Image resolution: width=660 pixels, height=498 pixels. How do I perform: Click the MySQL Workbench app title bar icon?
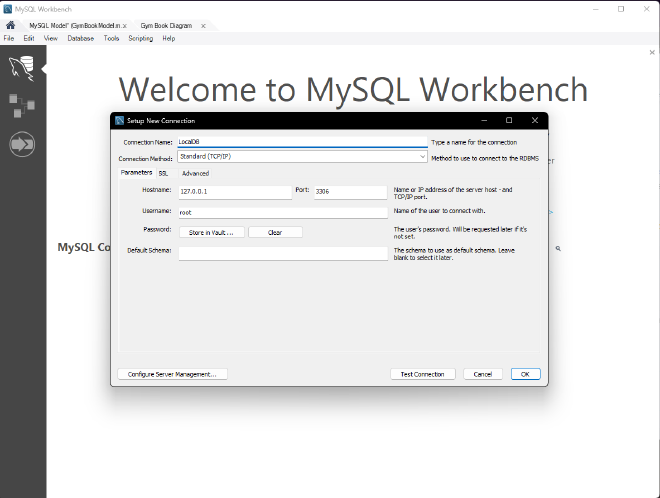click(8, 9)
